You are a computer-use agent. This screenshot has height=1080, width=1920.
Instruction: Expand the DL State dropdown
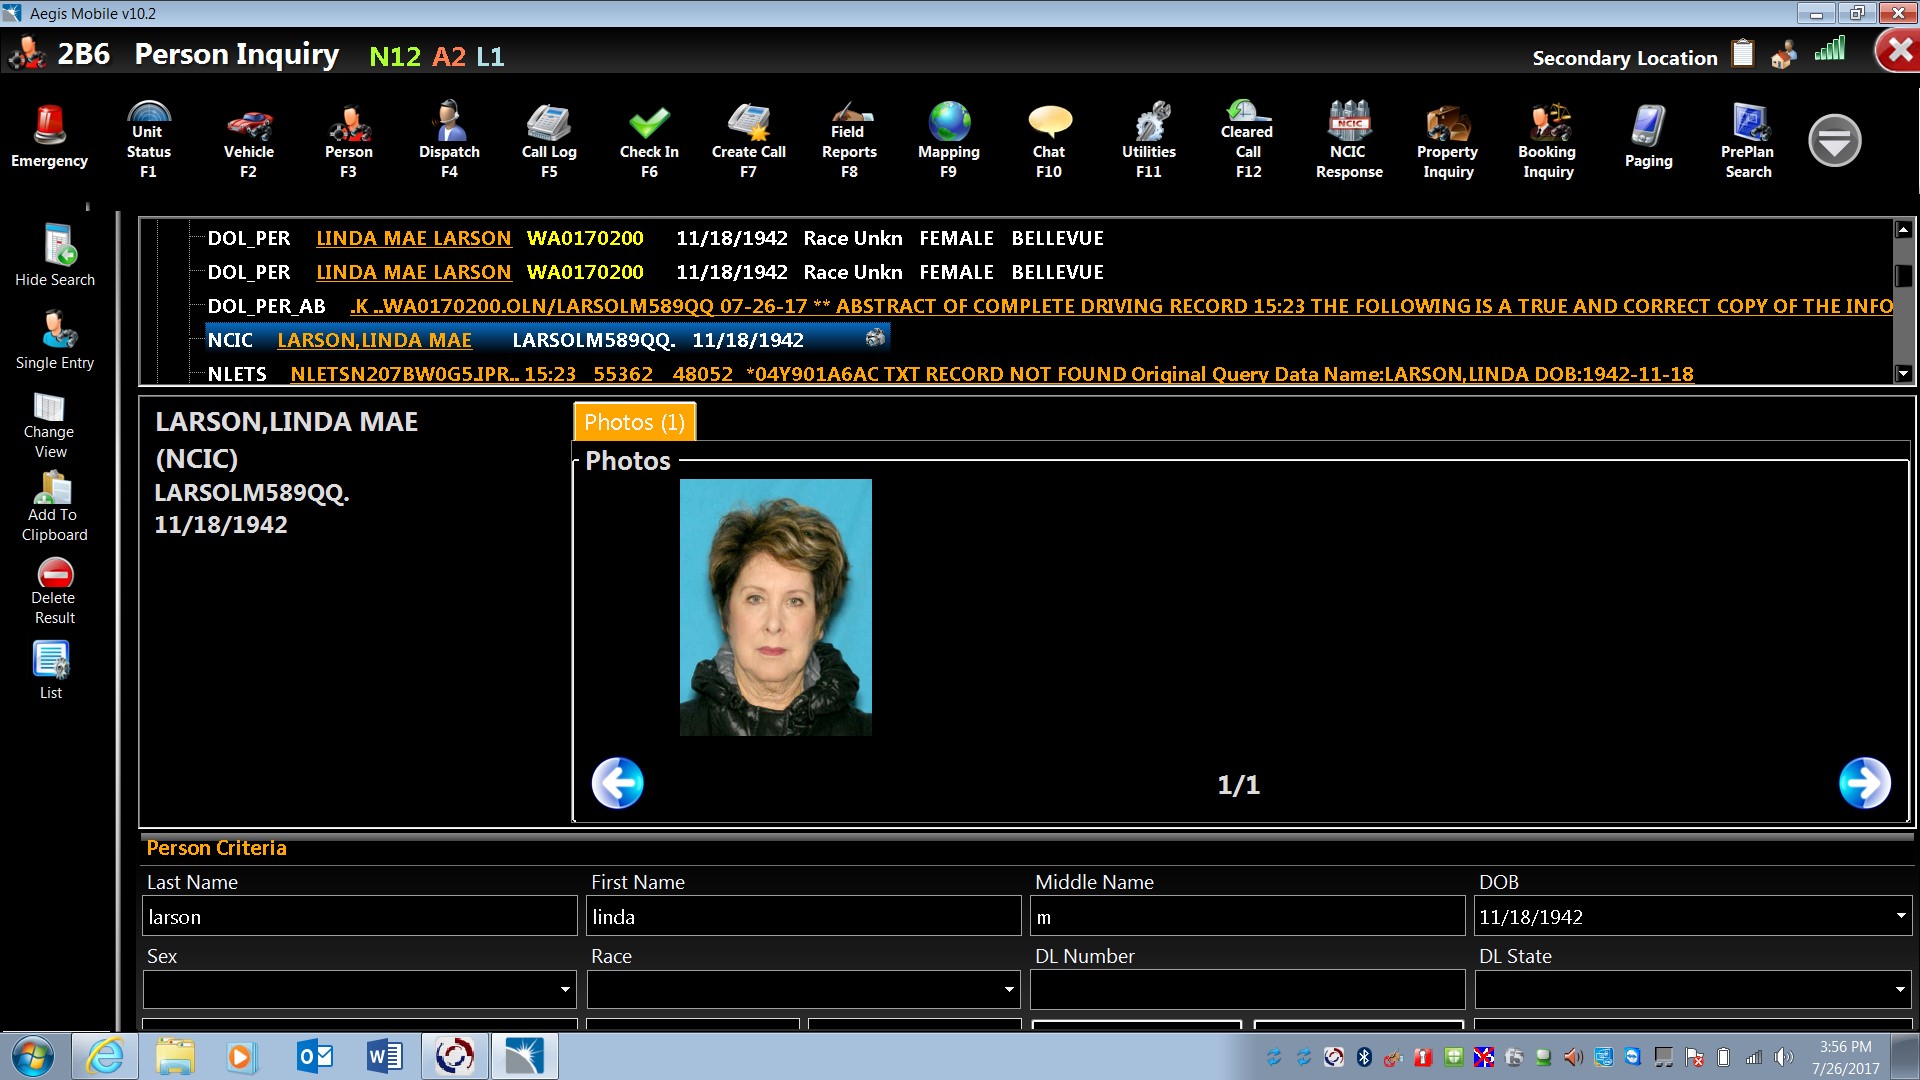[x=1899, y=990]
